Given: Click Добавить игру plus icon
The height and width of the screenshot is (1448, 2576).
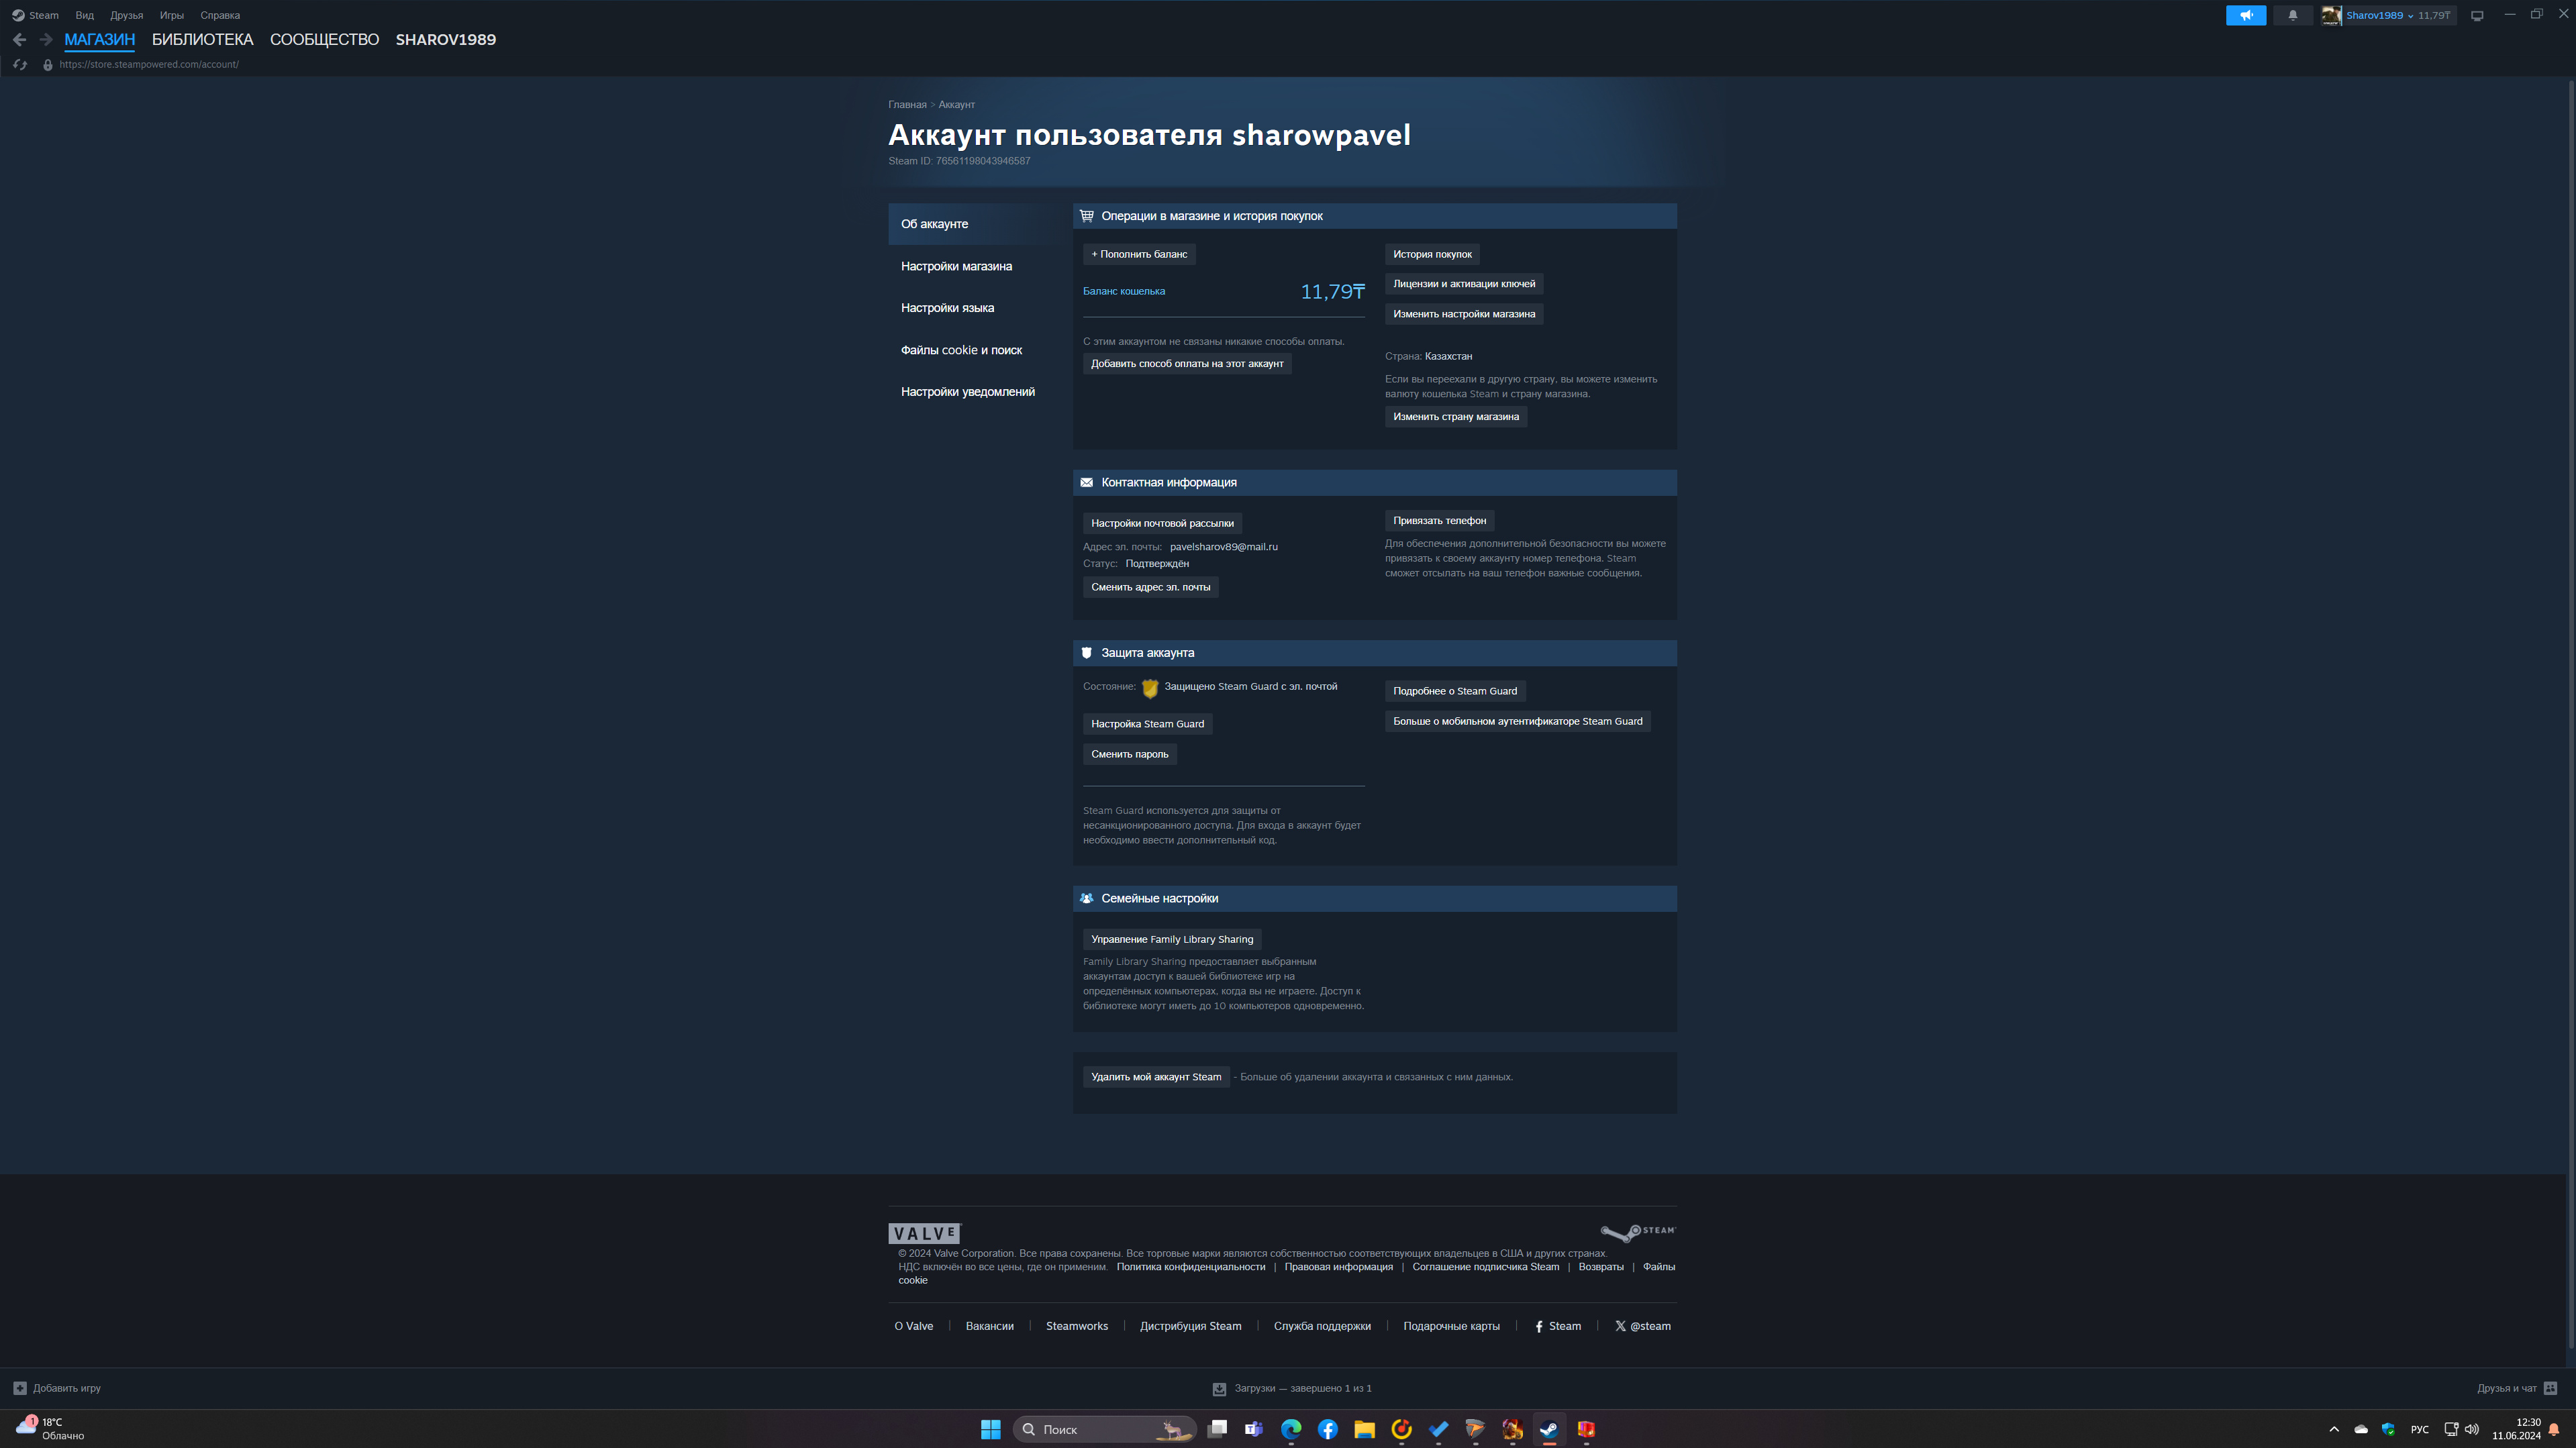Looking at the screenshot, I should tap(20, 1389).
